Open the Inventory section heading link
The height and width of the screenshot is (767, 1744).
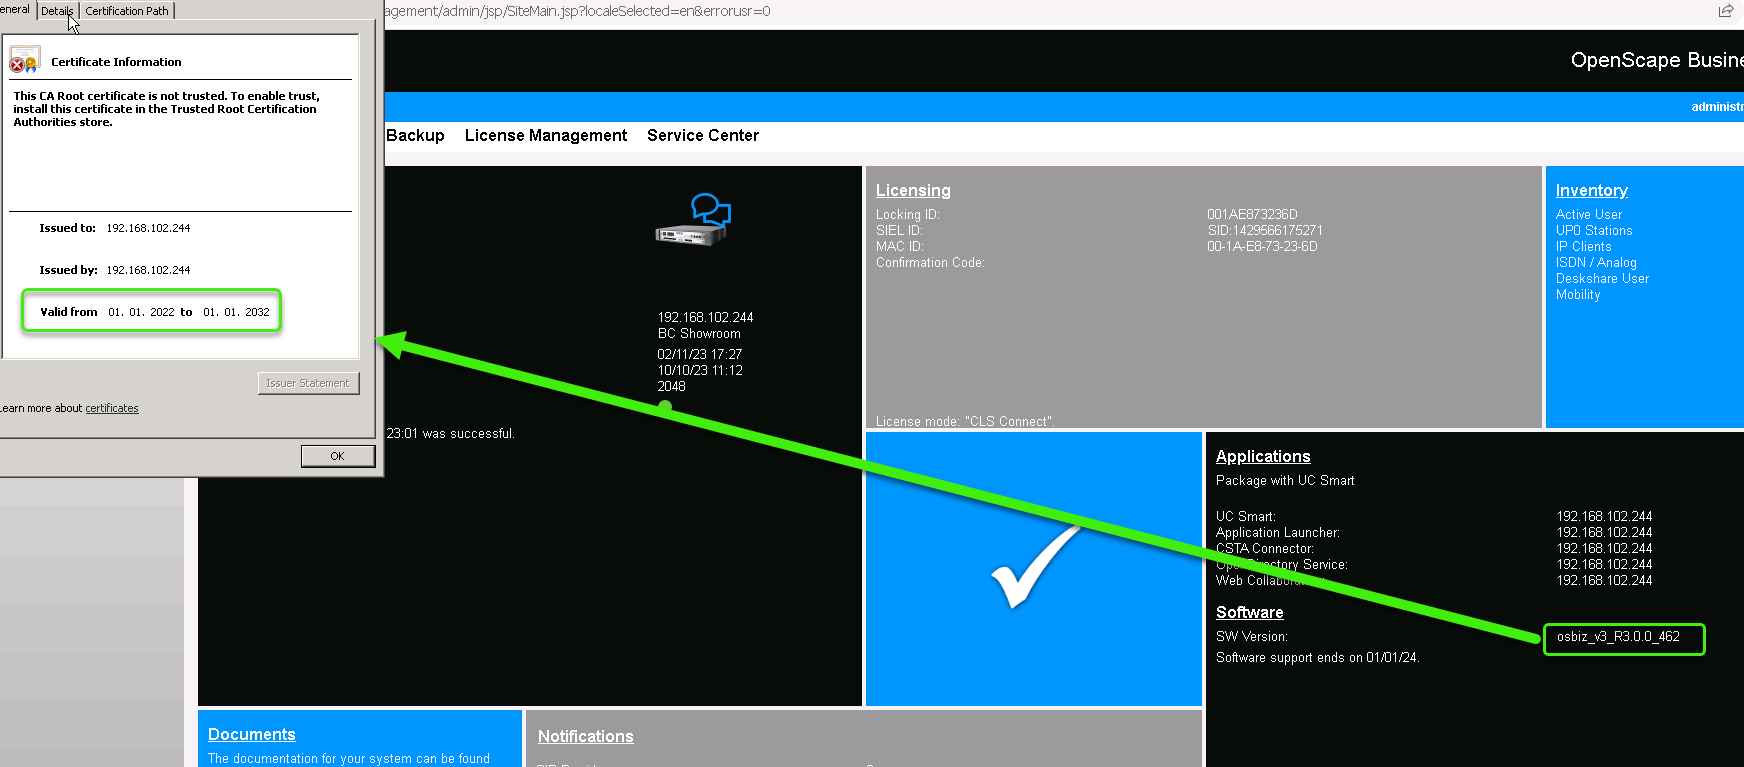point(1592,190)
